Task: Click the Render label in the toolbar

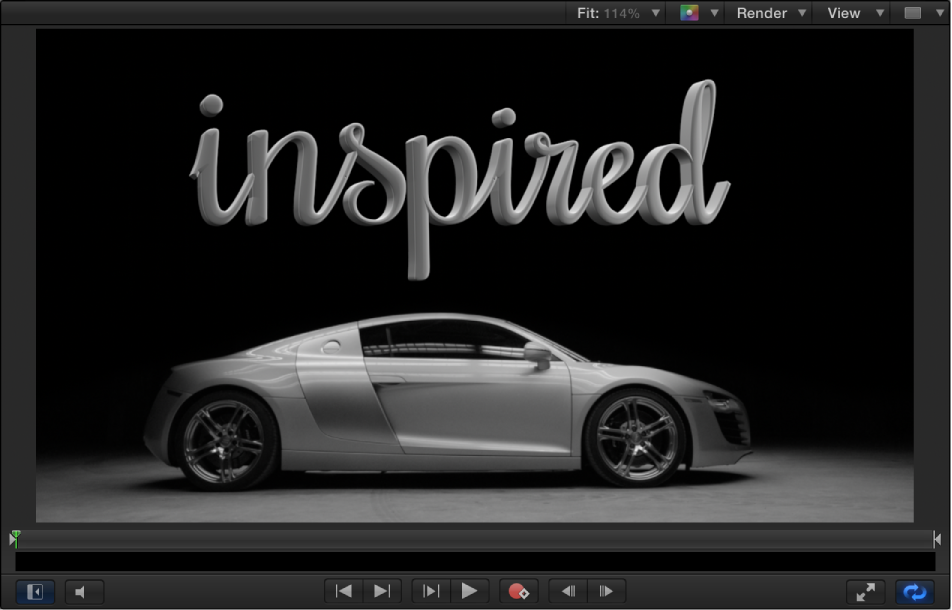Action: tap(761, 13)
